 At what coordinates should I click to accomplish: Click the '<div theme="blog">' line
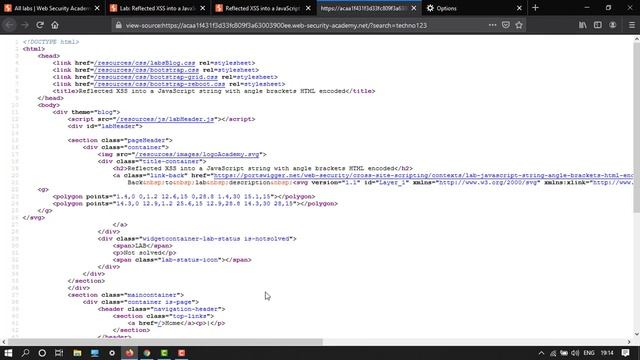click(x=86, y=112)
